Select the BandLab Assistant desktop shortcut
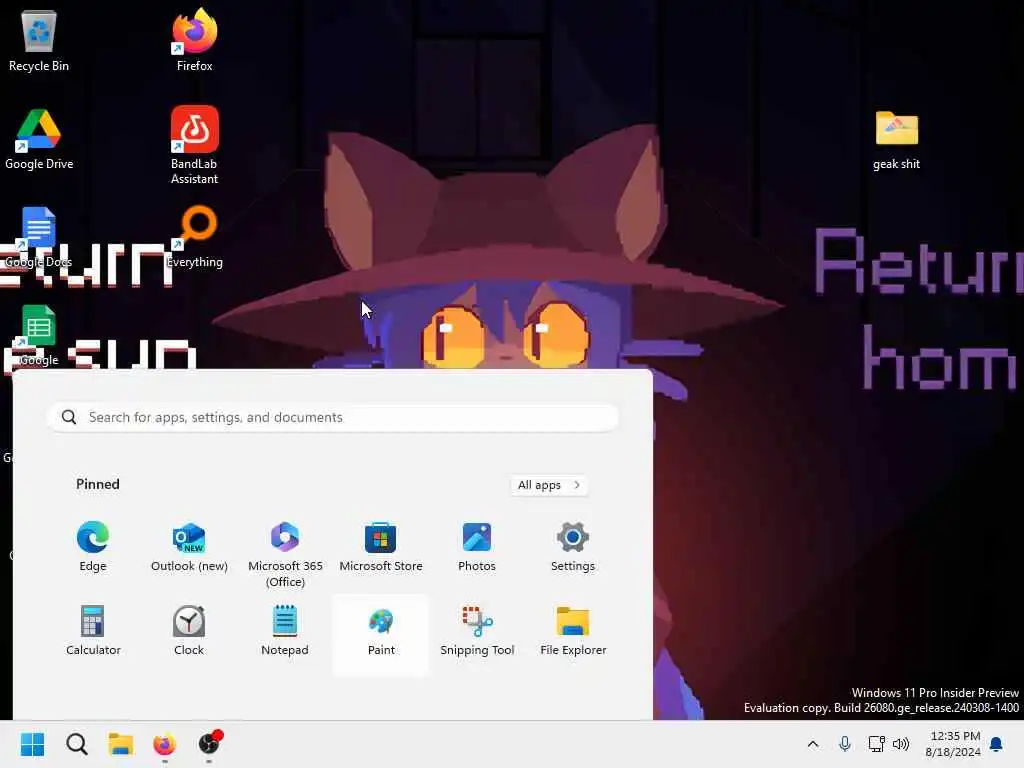The width and height of the screenshot is (1024, 768). tap(195, 145)
